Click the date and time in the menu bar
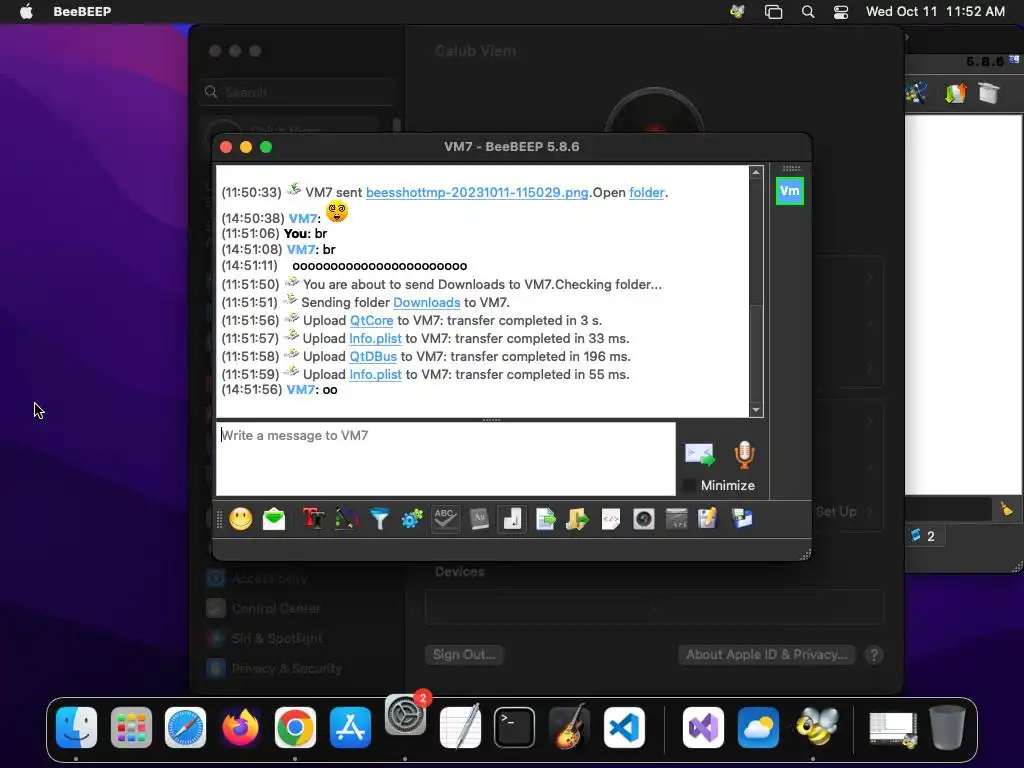The width and height of the screenshot is (1024, 768). [x=935, y=11]
